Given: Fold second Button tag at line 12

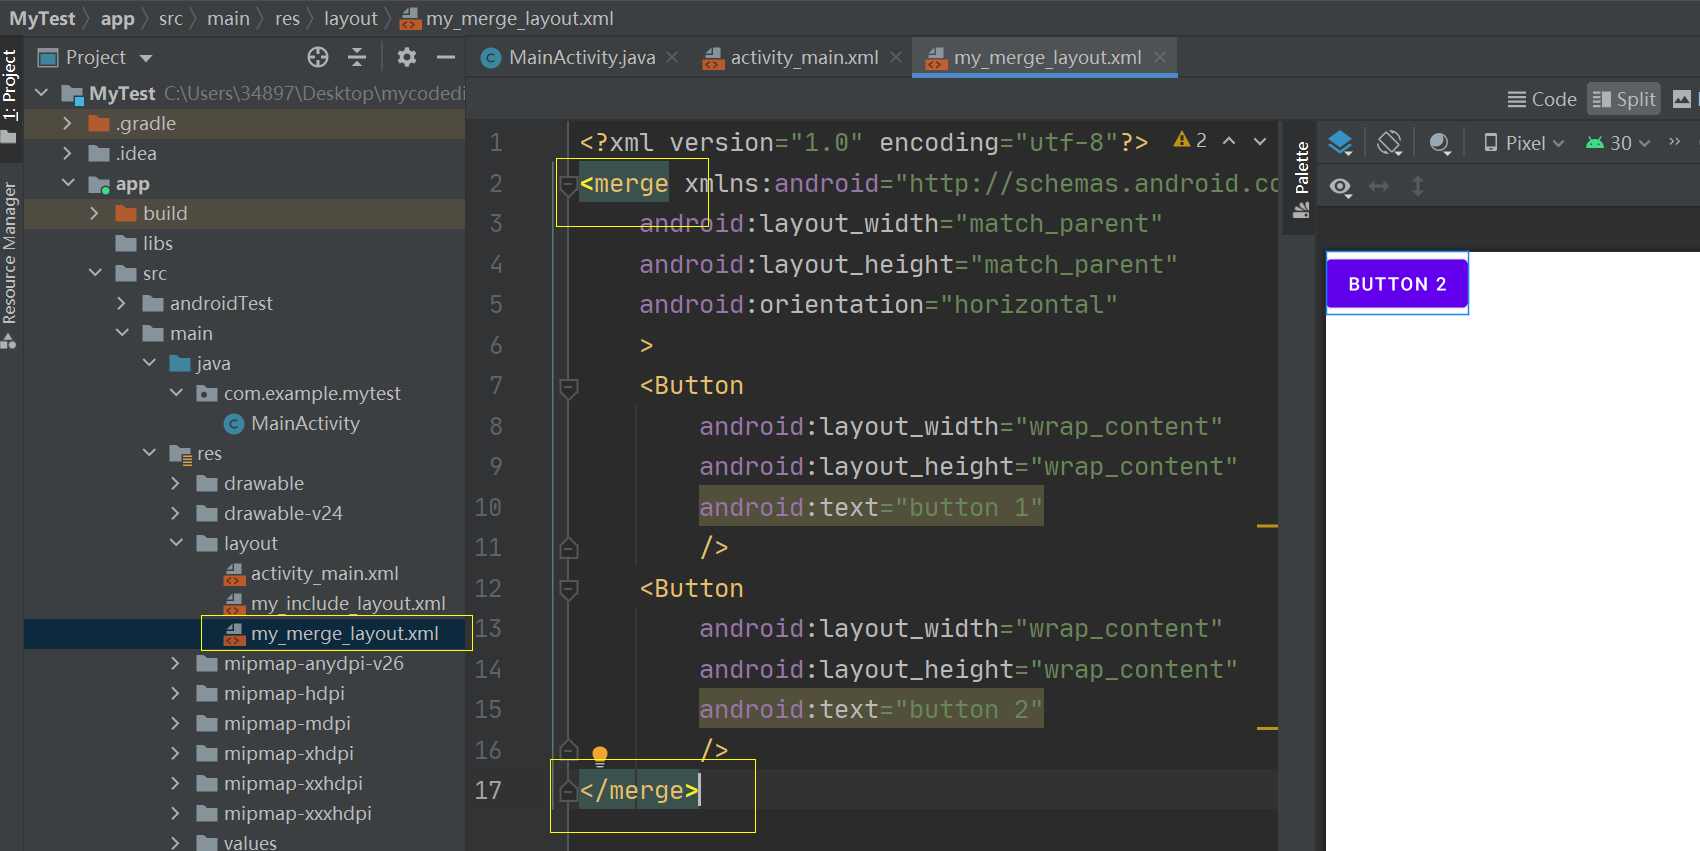Looking at the screenshot, I should (569, 589).
